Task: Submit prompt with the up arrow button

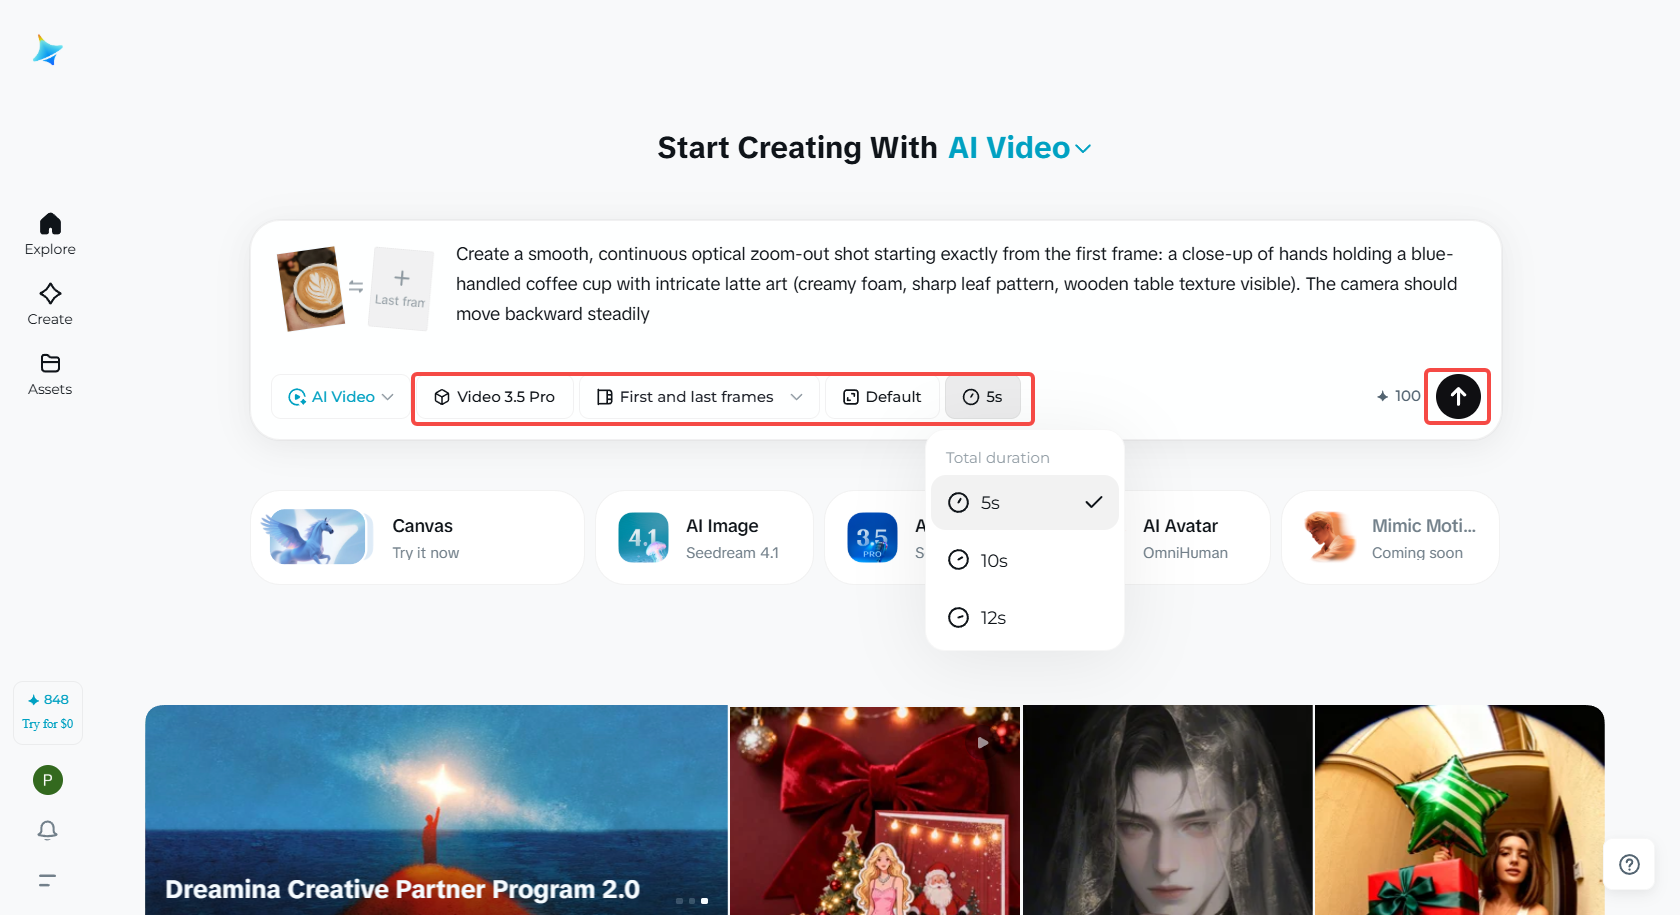Action: tap(1458, 397)
